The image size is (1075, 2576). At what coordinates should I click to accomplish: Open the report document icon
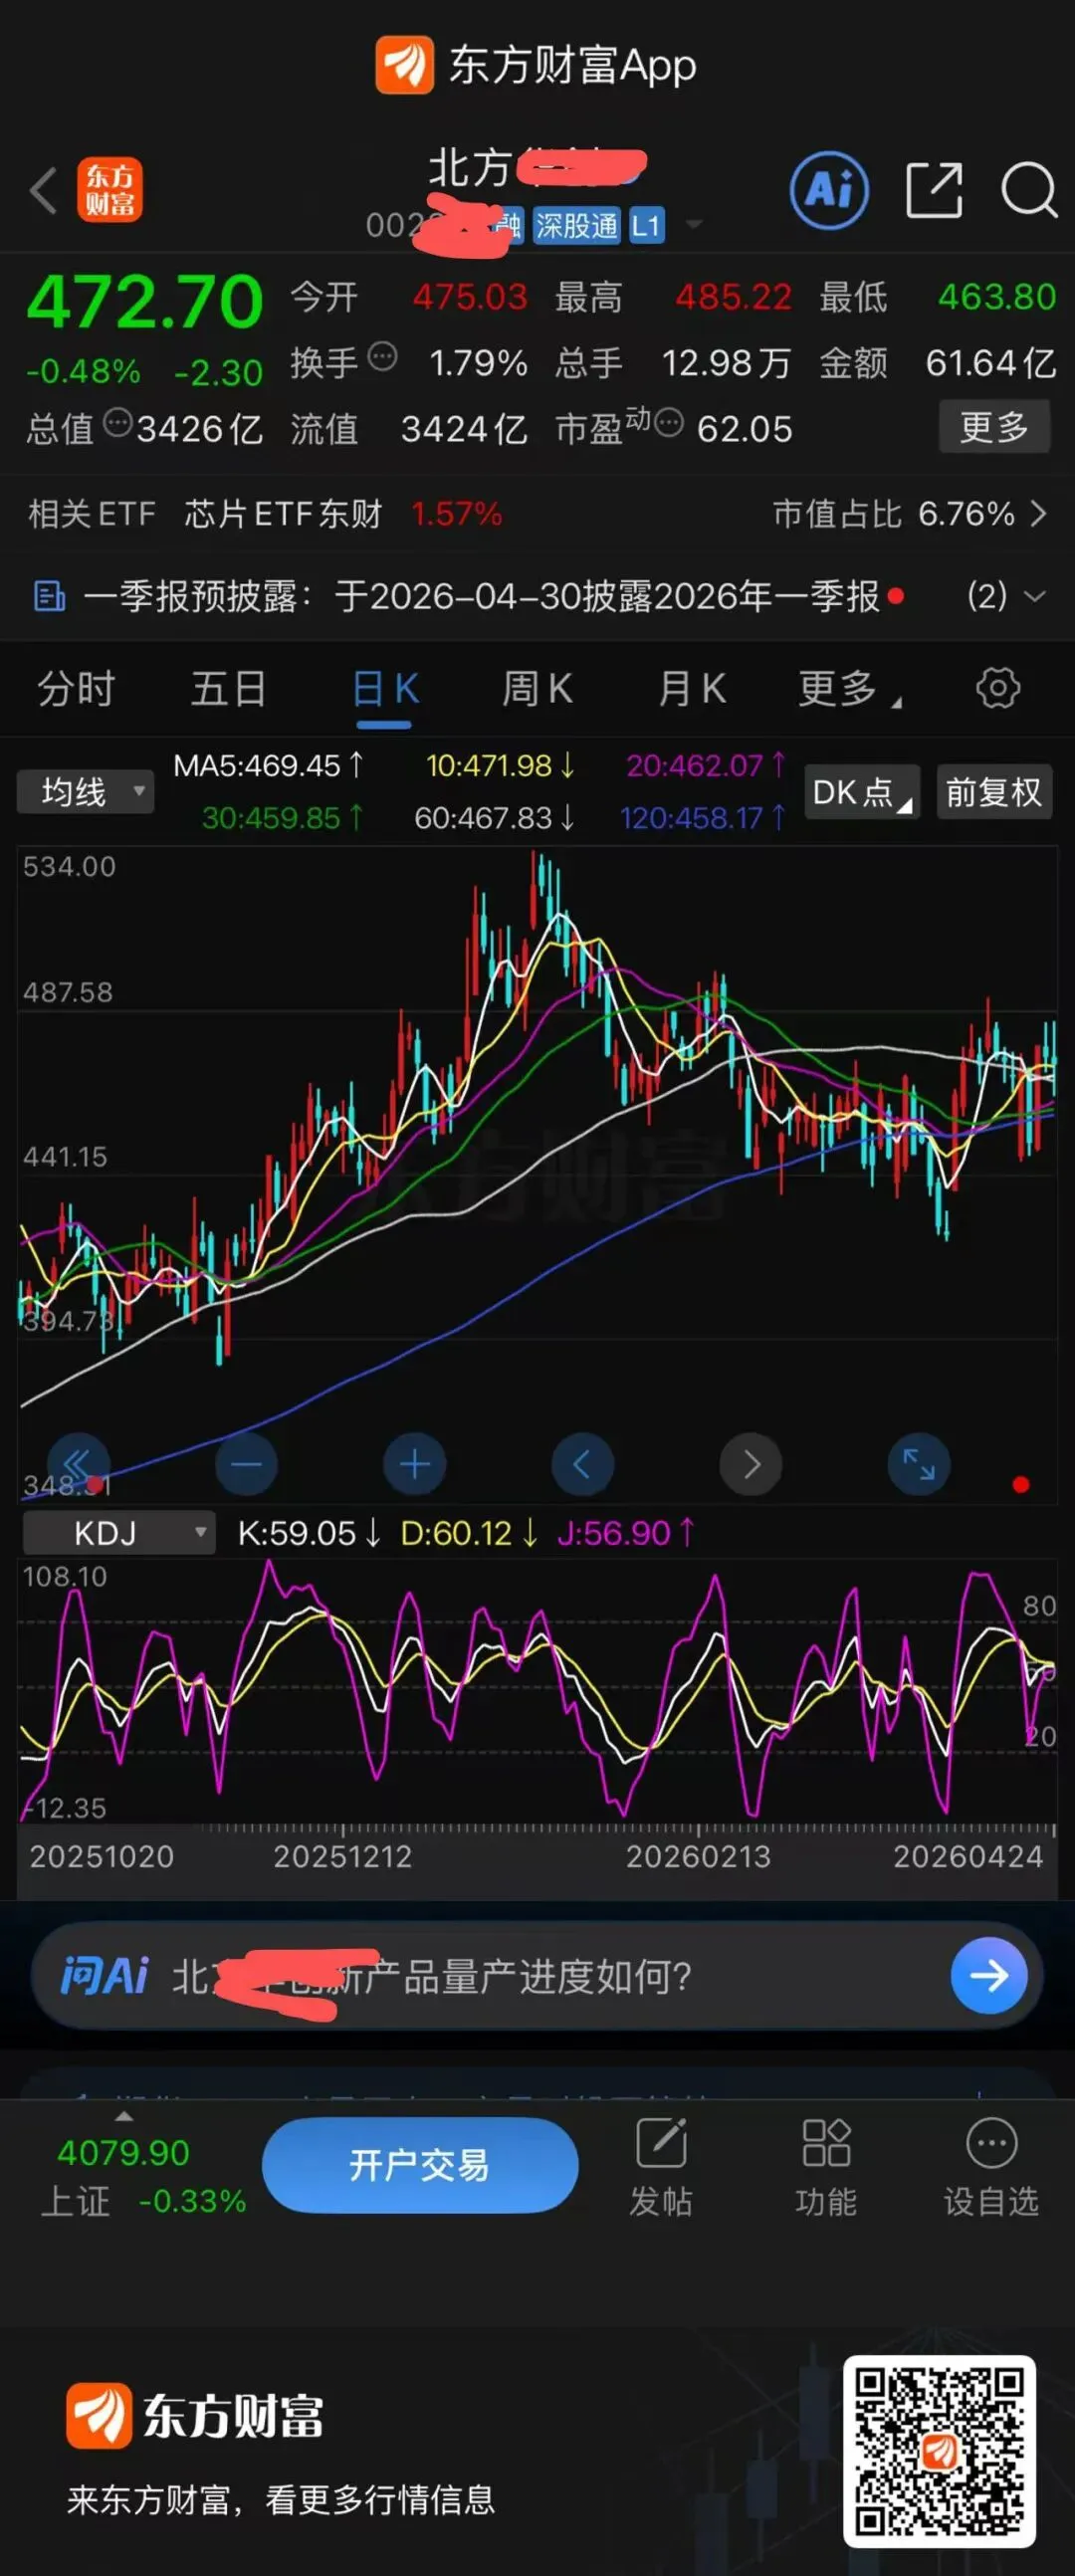tap(49, 596)
